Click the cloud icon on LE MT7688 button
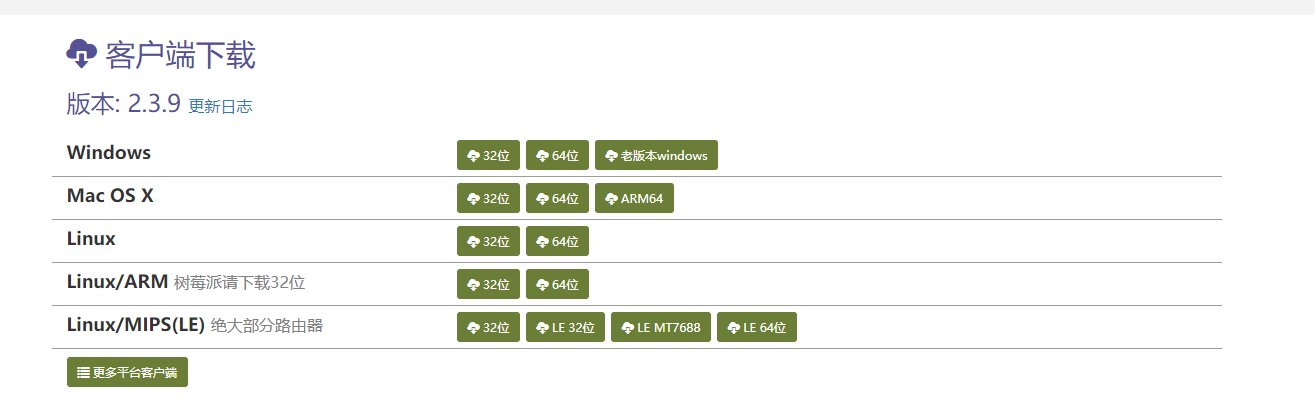 (627, 328)
